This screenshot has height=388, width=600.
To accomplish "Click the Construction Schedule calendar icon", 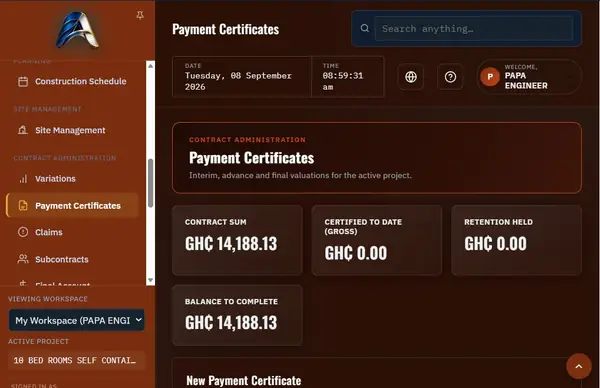I will click(x=23, y=82).
